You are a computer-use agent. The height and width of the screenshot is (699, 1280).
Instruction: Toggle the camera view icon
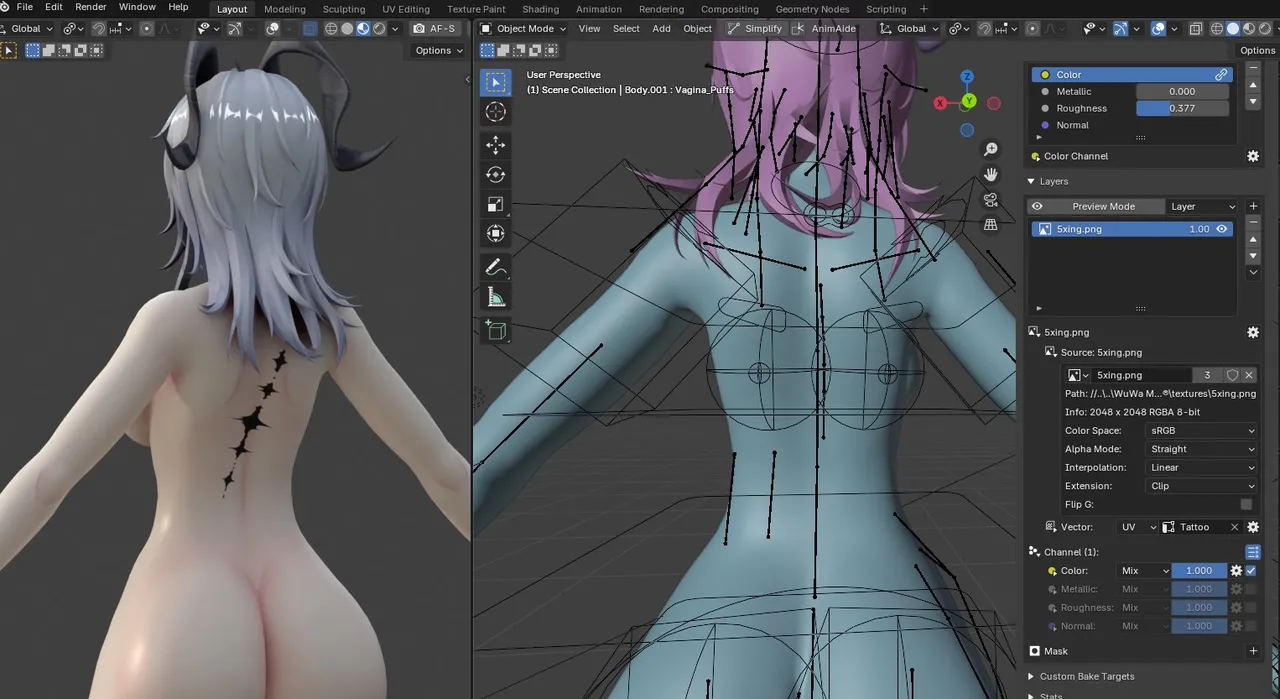point(991,199)
